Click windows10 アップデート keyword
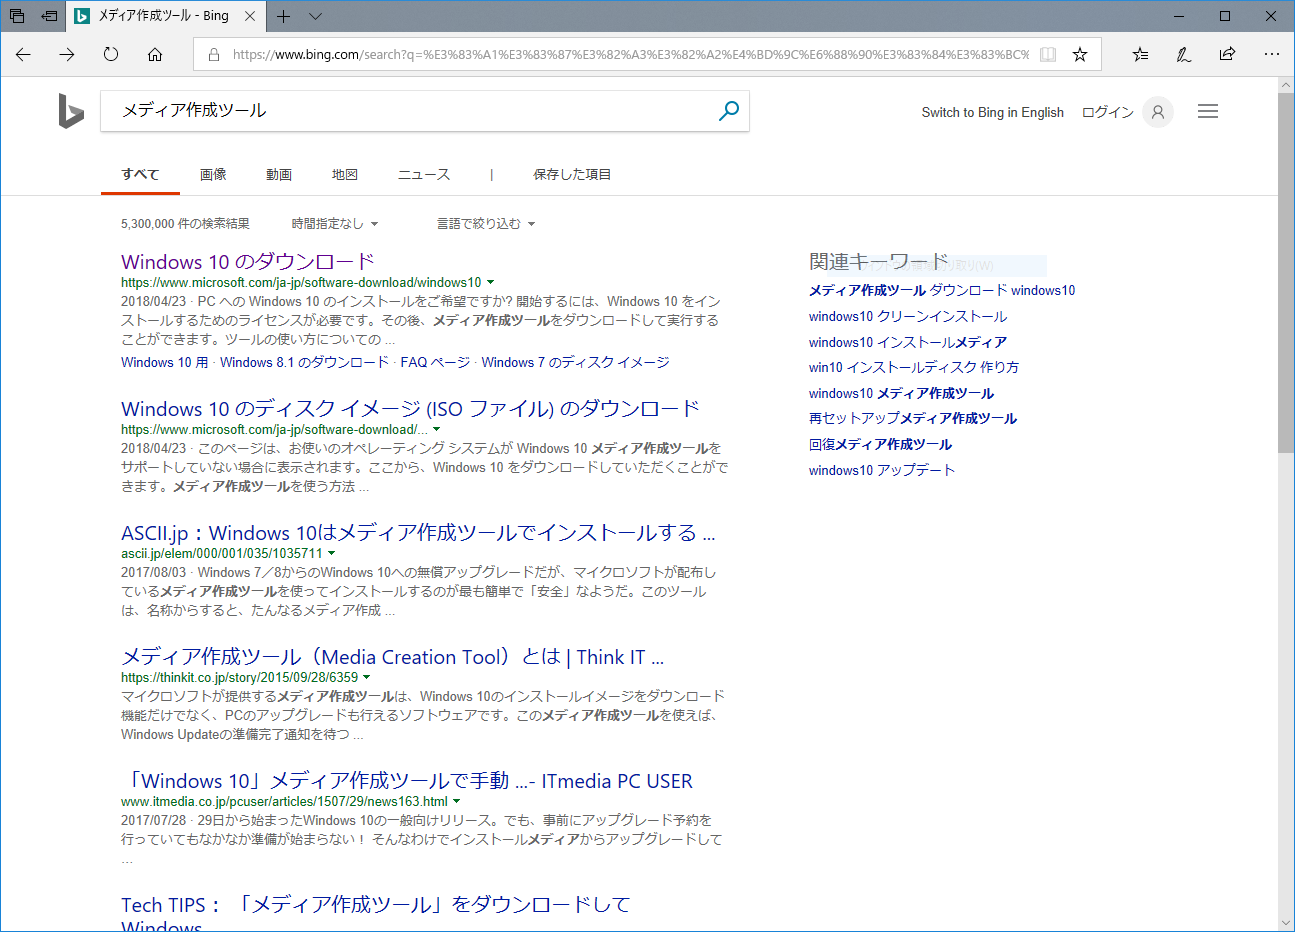The width and height of the screenshot is (1295, 932). tap(882, 470)
